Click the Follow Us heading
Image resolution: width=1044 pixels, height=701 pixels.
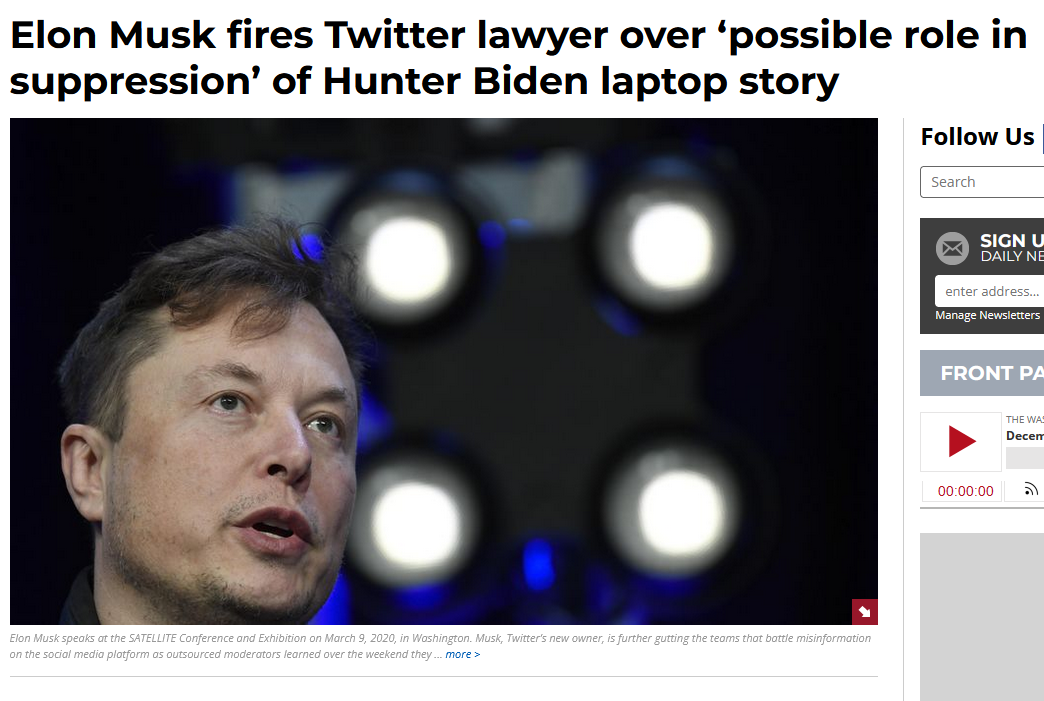click(977, 136)
